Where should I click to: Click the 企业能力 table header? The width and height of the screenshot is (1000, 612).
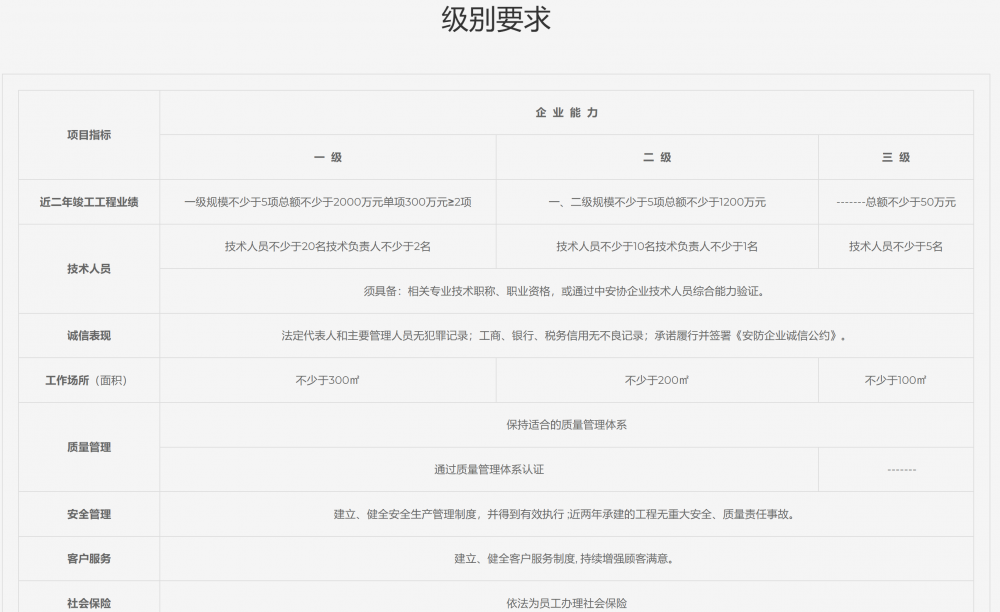566,113
